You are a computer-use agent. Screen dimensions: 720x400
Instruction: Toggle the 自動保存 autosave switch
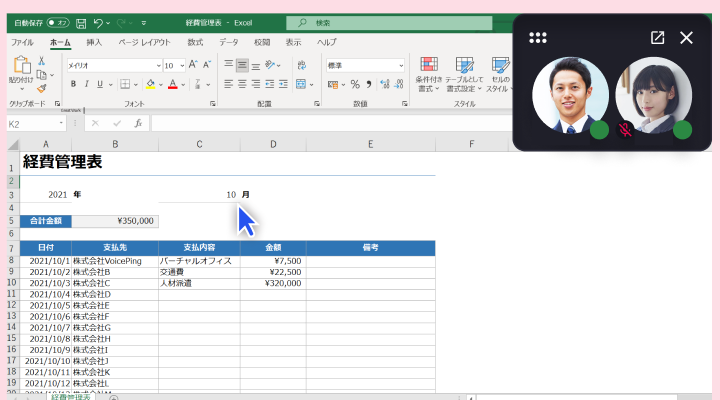click(x=57, y=21)
